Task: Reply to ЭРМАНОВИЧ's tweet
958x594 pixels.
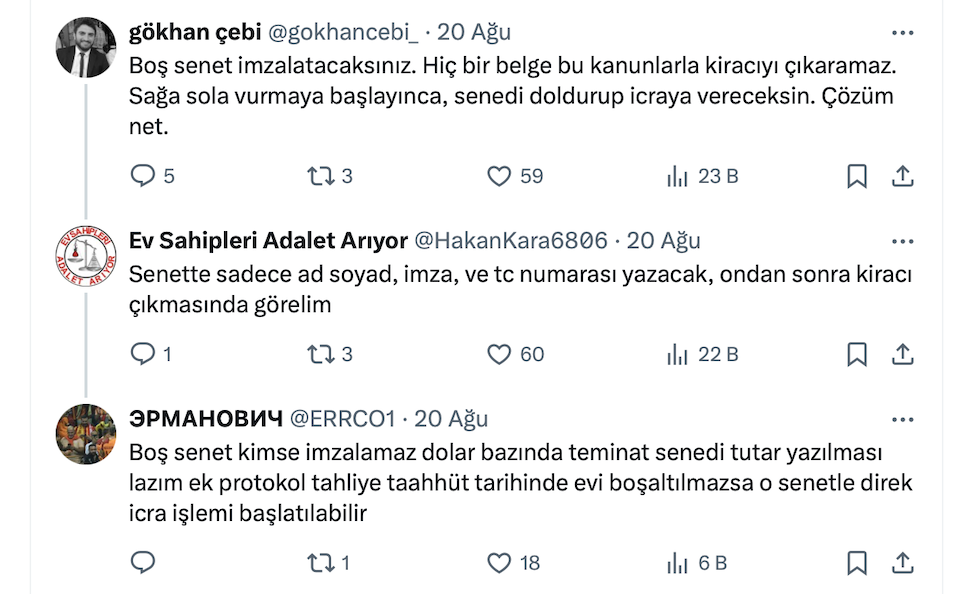Action: coord(144,562)
